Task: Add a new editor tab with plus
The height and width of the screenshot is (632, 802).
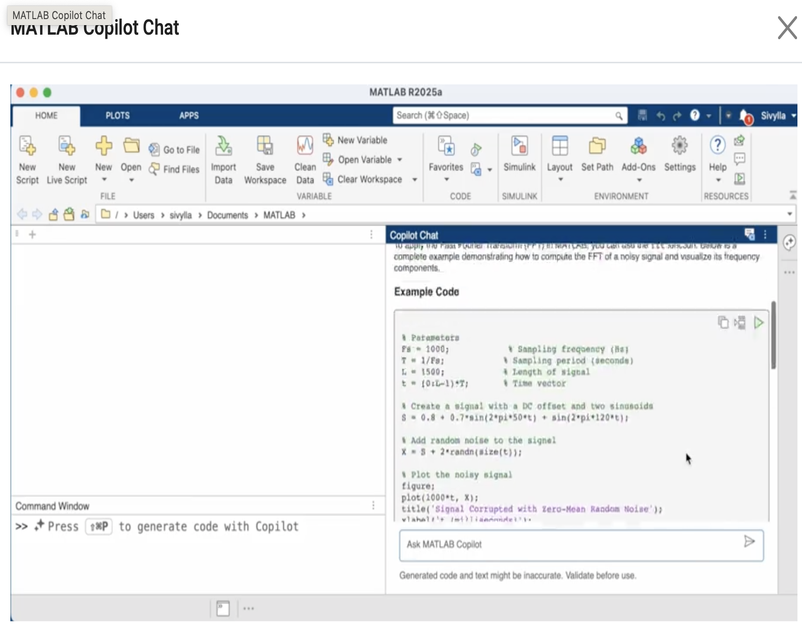Action: (32, 235)
